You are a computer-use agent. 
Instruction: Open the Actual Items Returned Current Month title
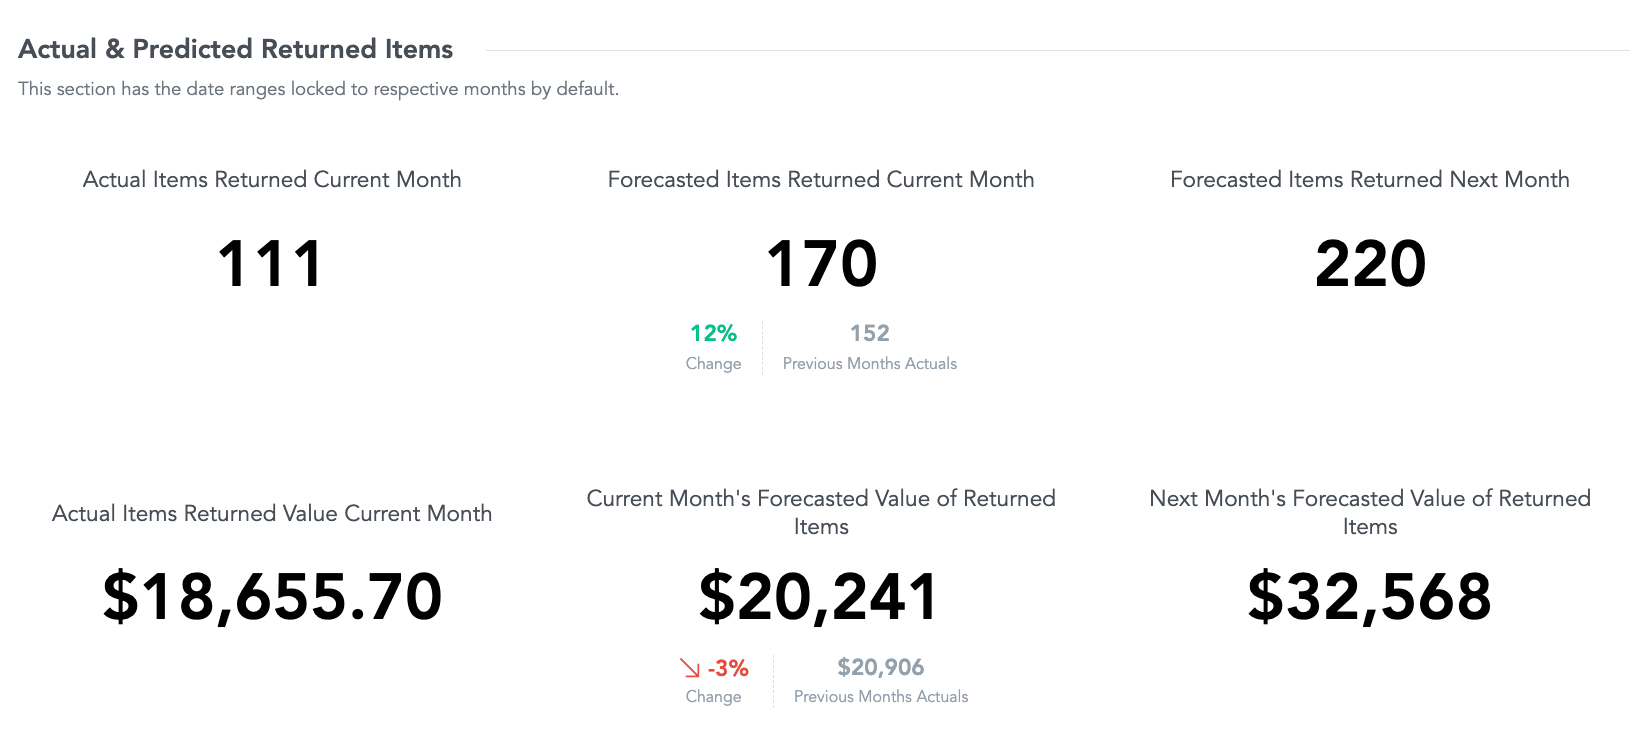(272, 180)
